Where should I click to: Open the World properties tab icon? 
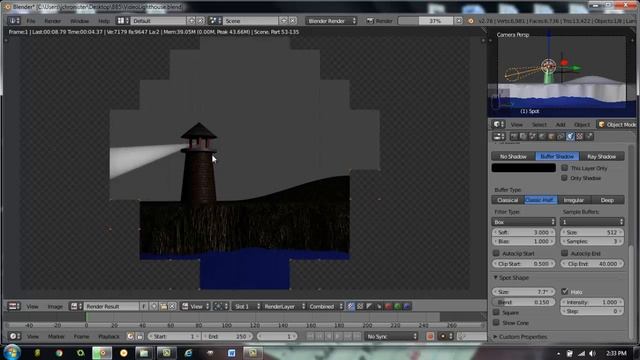click(x=542, y=137)
